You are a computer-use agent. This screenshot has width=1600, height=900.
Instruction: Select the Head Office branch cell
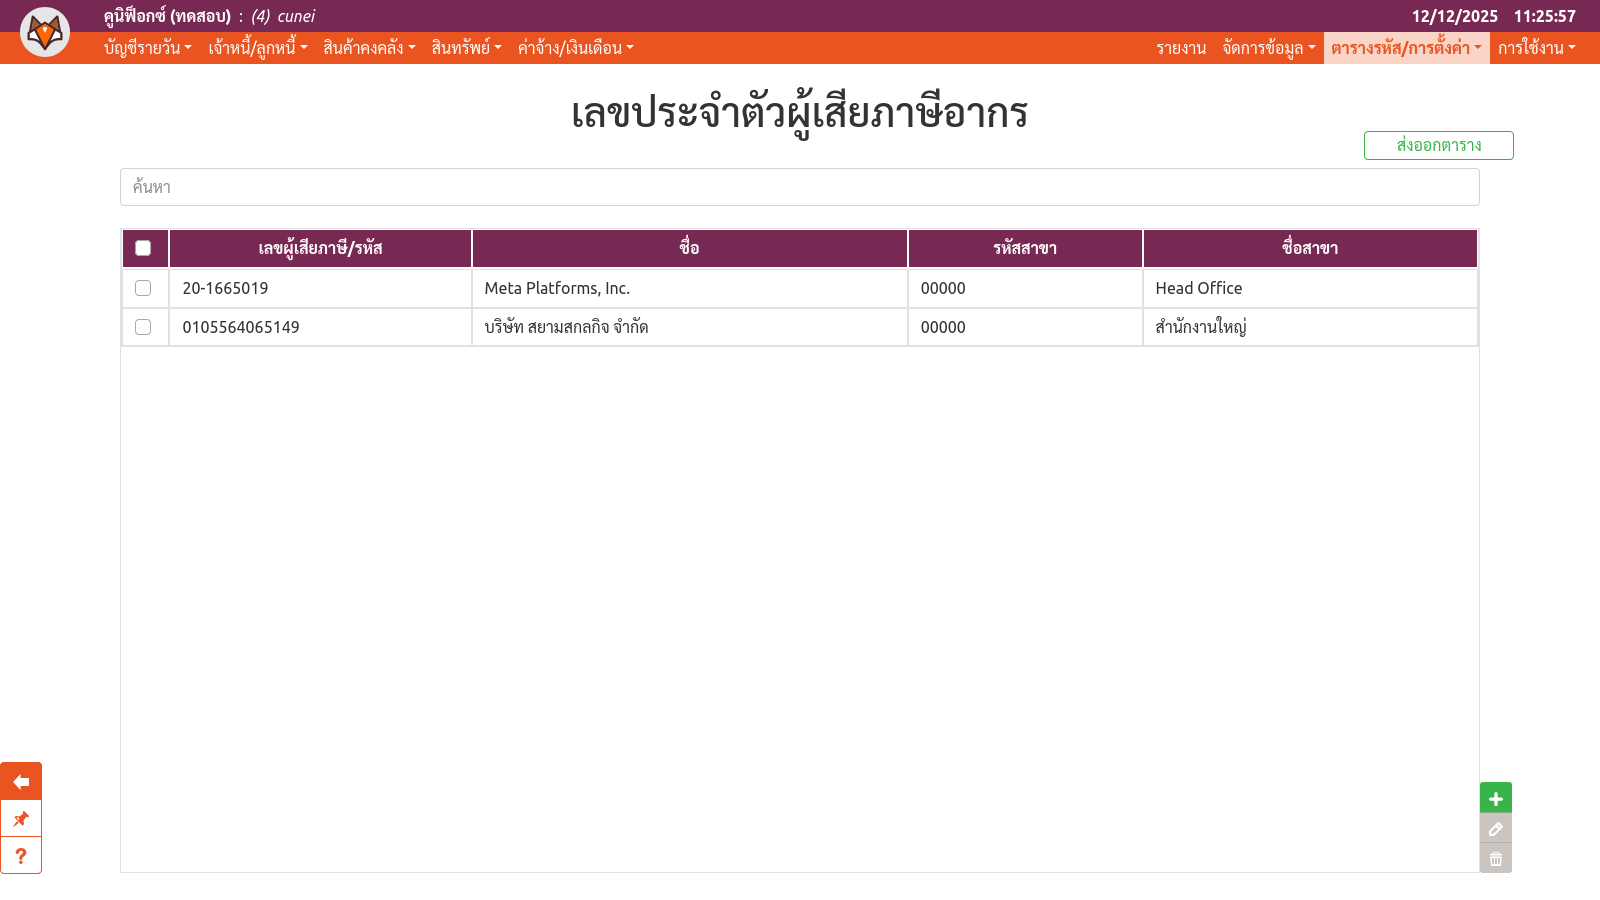tap(1199, 288)
